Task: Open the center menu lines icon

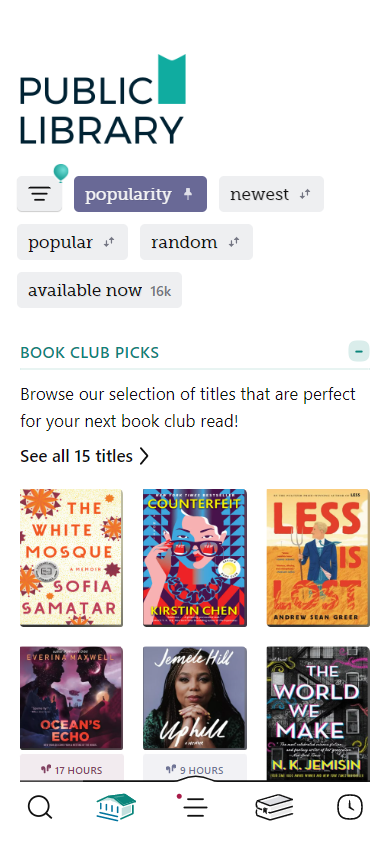Action: tap(193, 807)
